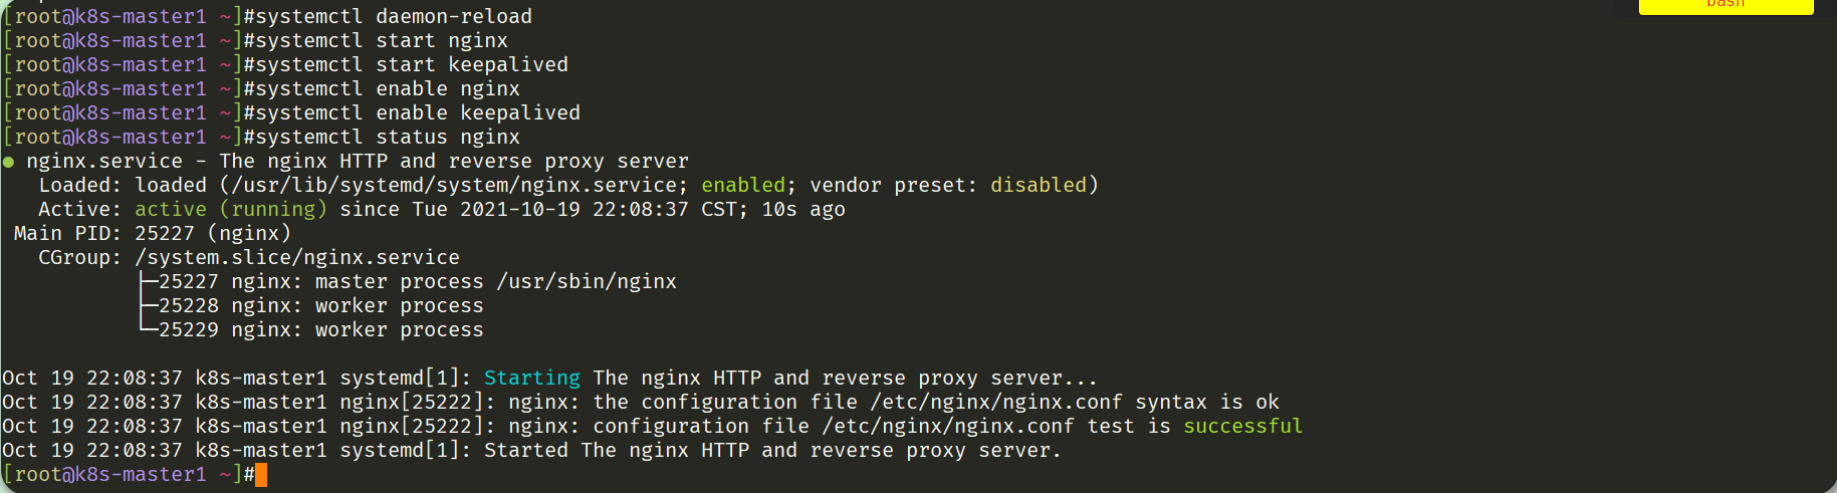Click /etc/nginx/nginx.conf in the 'syntax is ok' line
The width and height of the screenshot is (1837, 493).
[x=996, y=402]
